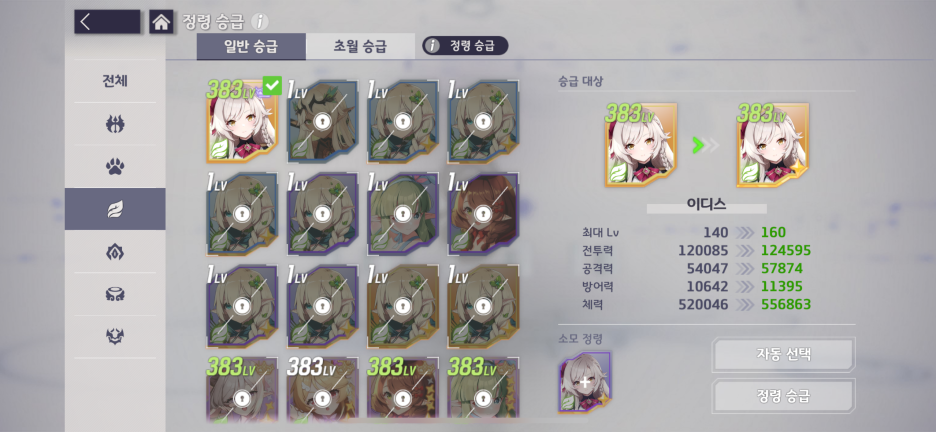Select the fifth element filter icon

[x=115, y=294]
